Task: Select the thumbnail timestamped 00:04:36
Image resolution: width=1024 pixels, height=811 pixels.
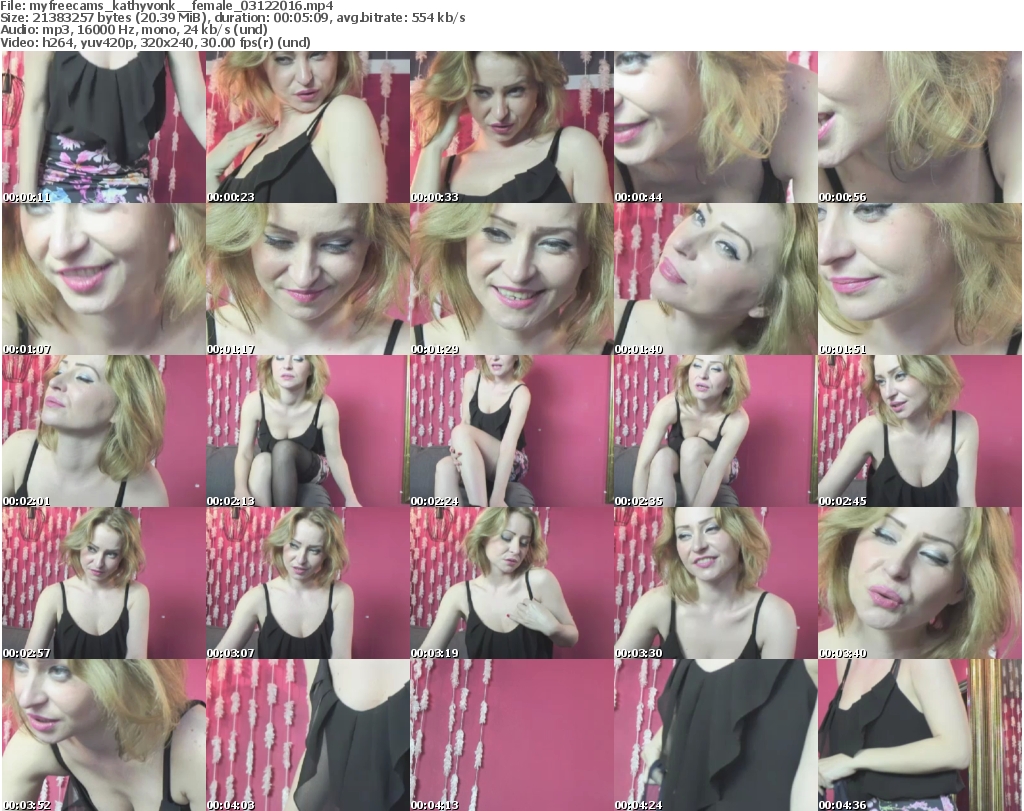Action: [x=920, y=735]
